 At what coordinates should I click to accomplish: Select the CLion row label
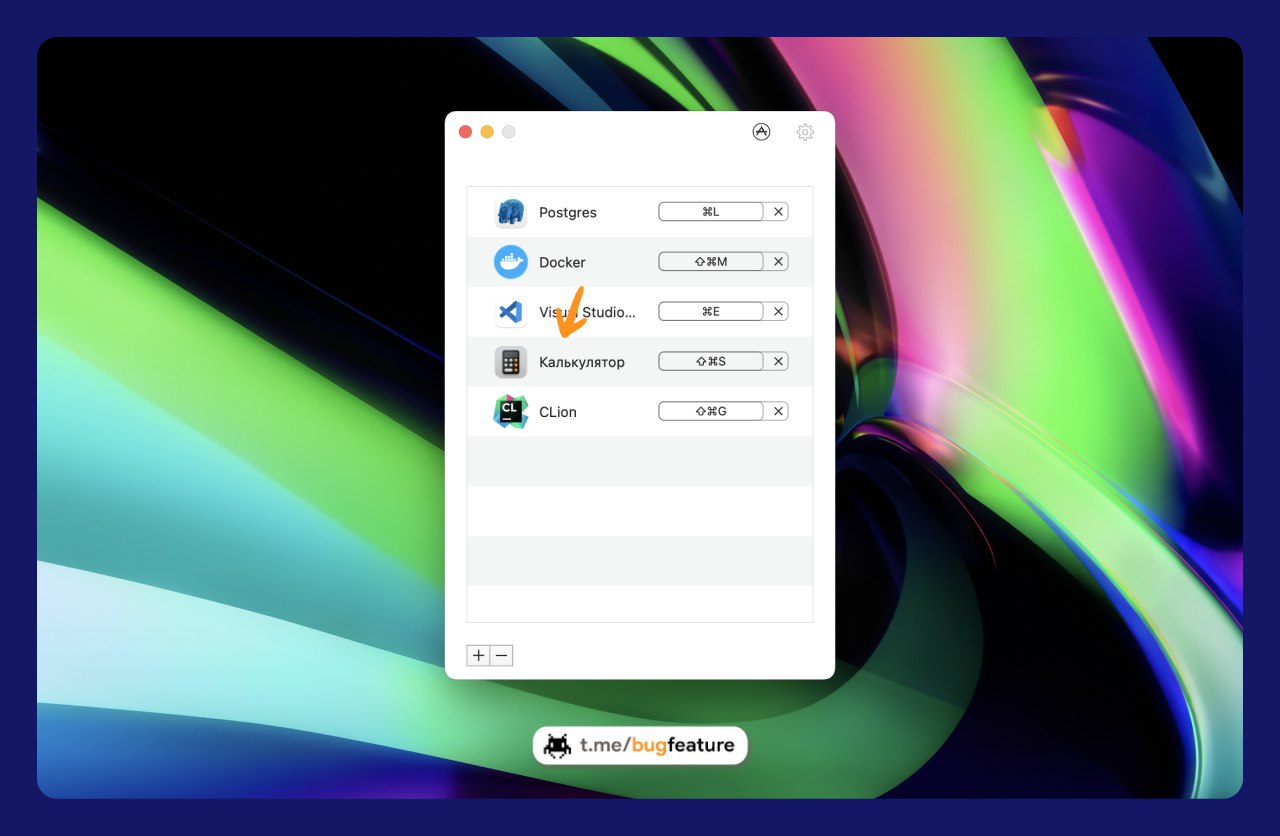click(x=558, y=412)
